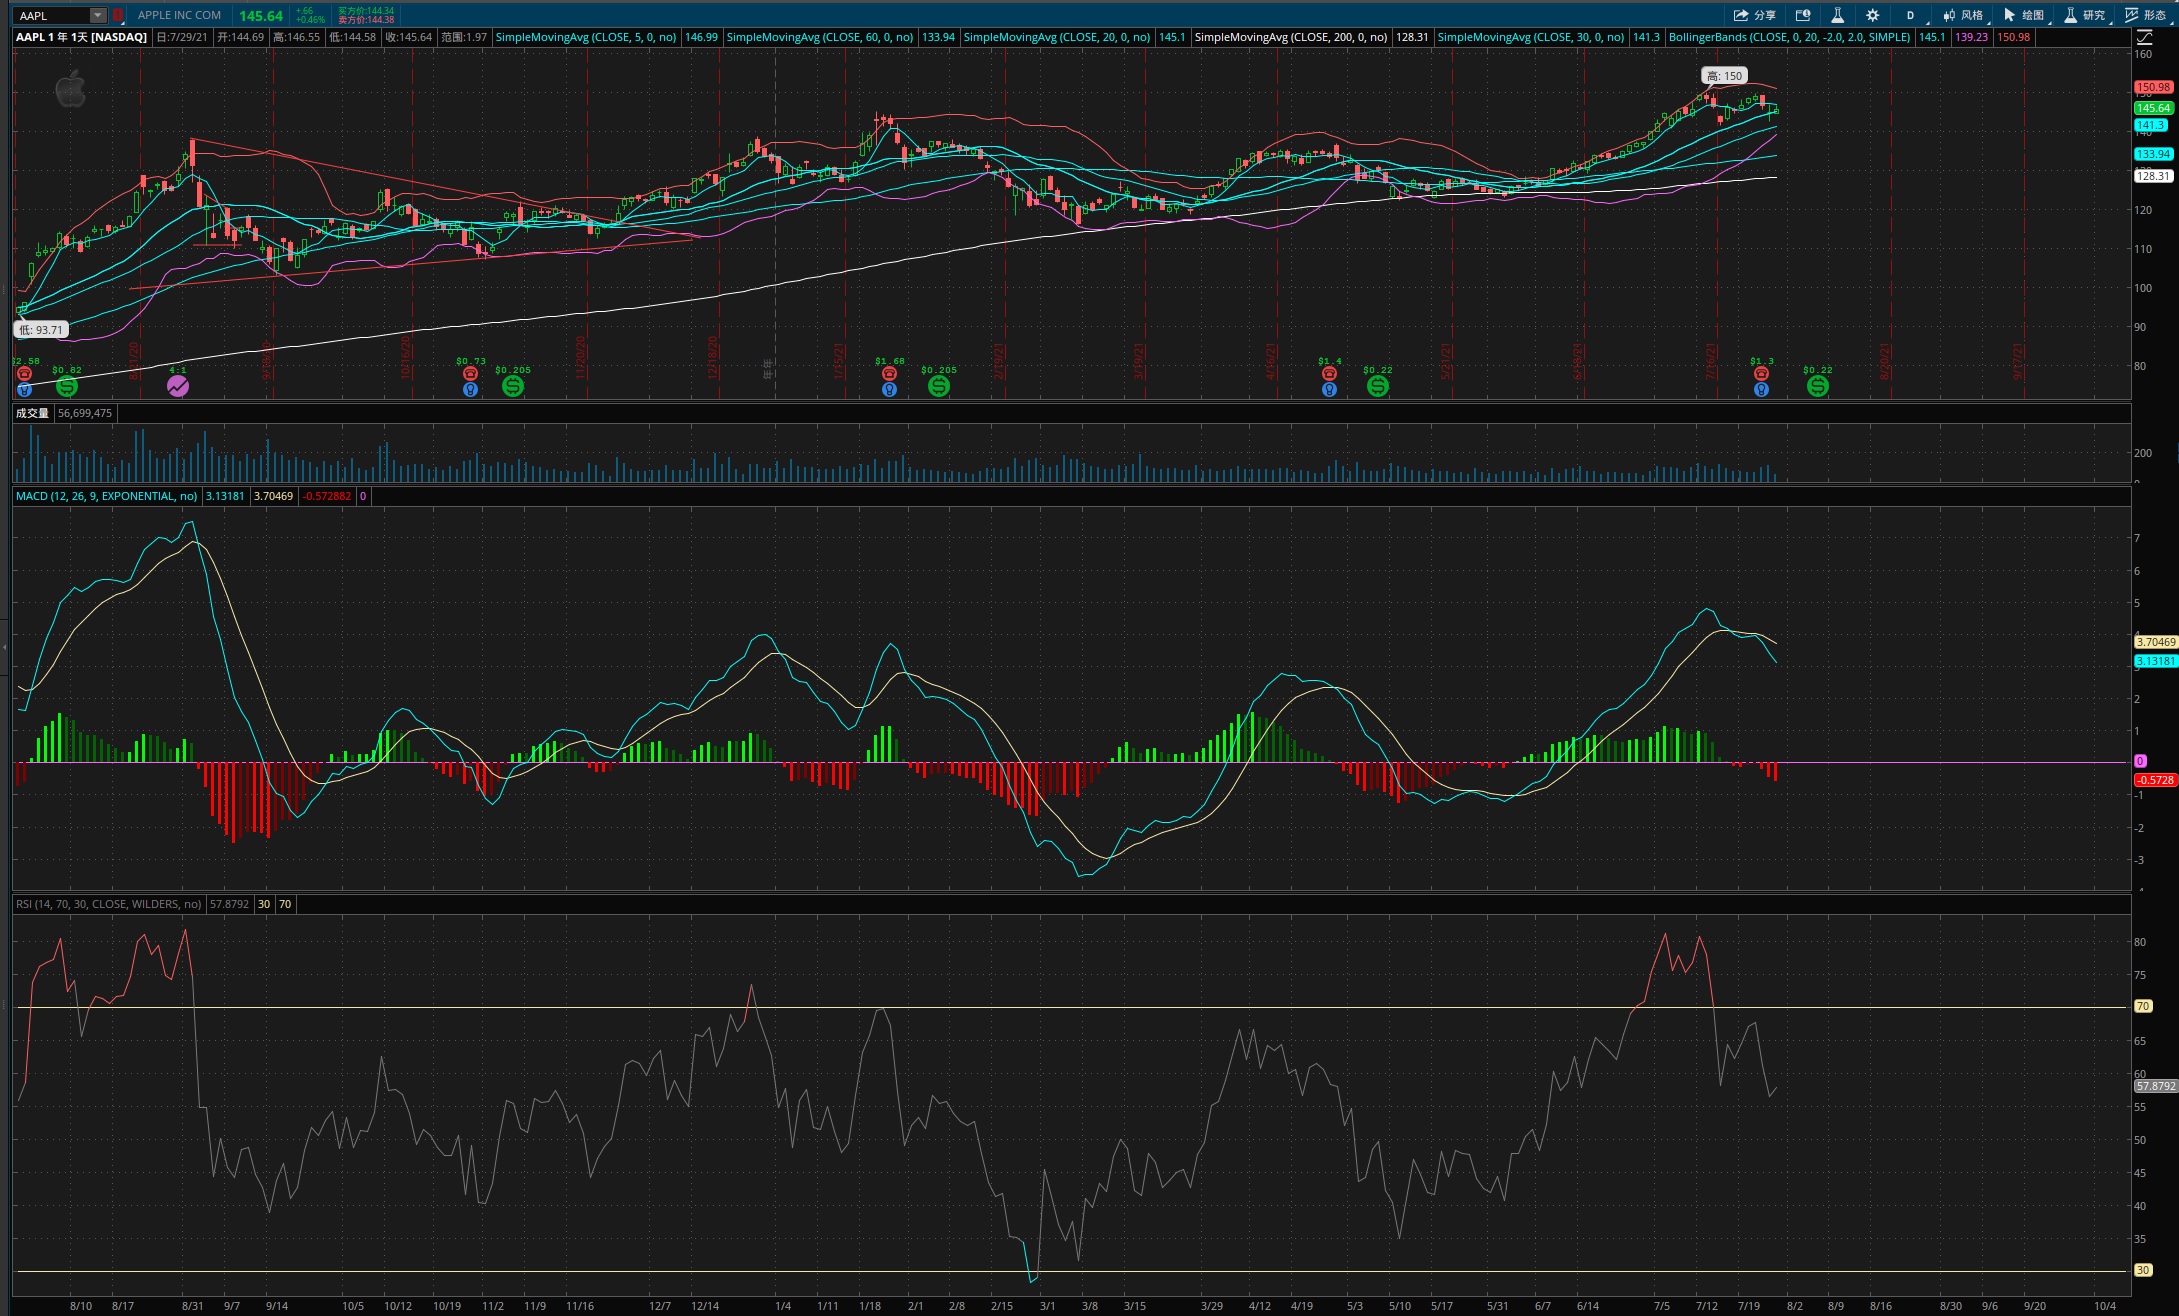This screenshot has width=2179, height=1316.
Task: Click the green 145.64 price axis tag
Action: [x=2153, y=108]
